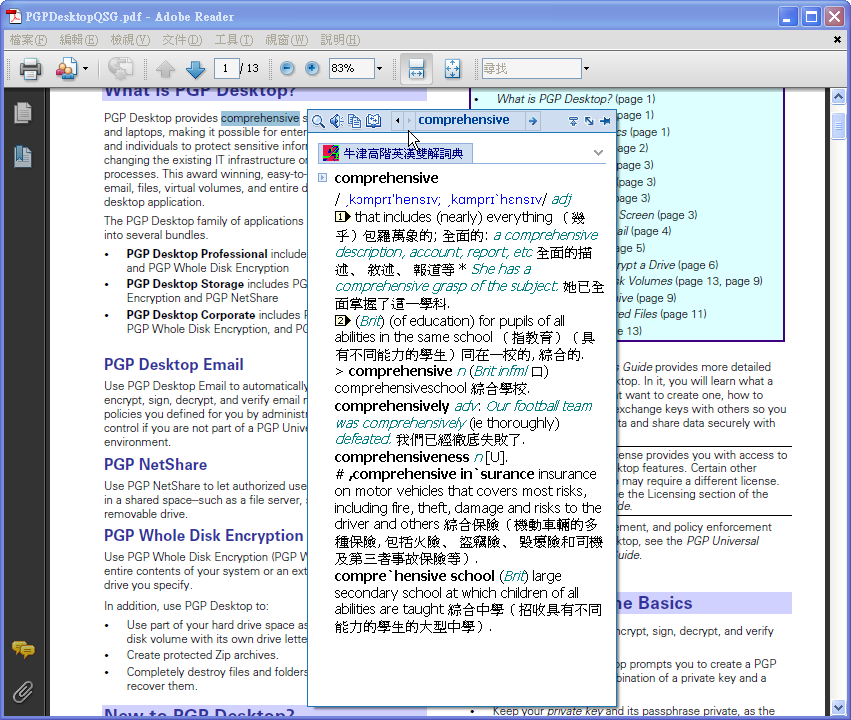Image resolution: width=851 pixels, height=720 pixels.
Task: Open the 檔案(F) menu
Action: pos(28,40)
